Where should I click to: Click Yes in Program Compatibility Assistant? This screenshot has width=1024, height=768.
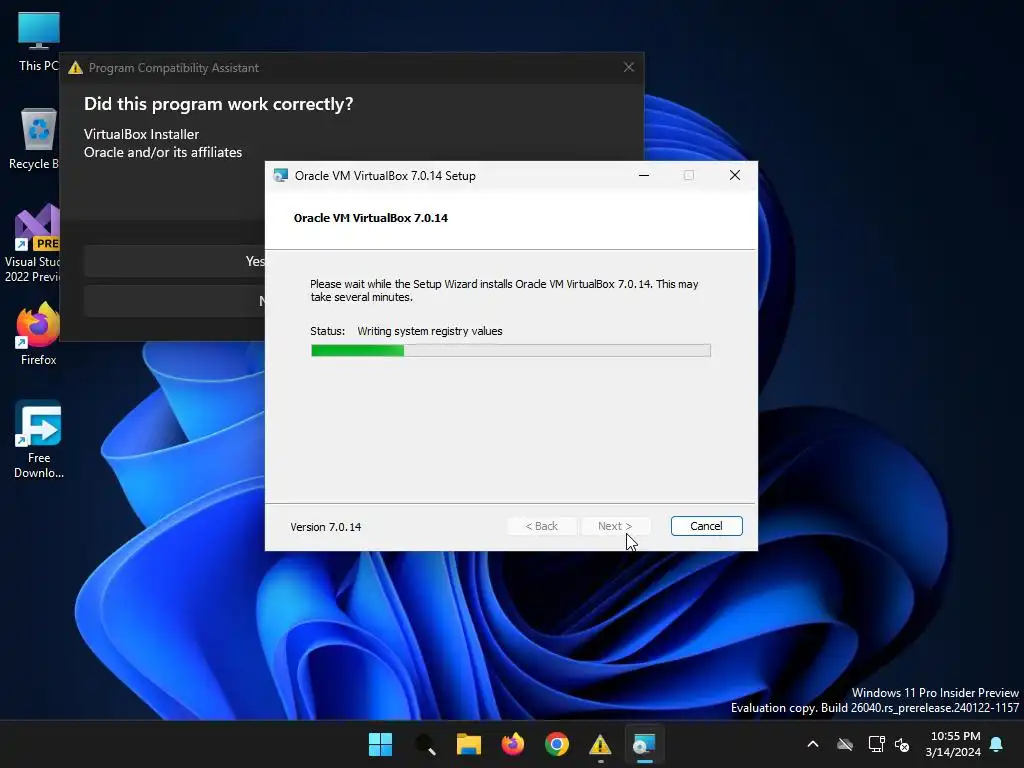[x=175, y=261]
